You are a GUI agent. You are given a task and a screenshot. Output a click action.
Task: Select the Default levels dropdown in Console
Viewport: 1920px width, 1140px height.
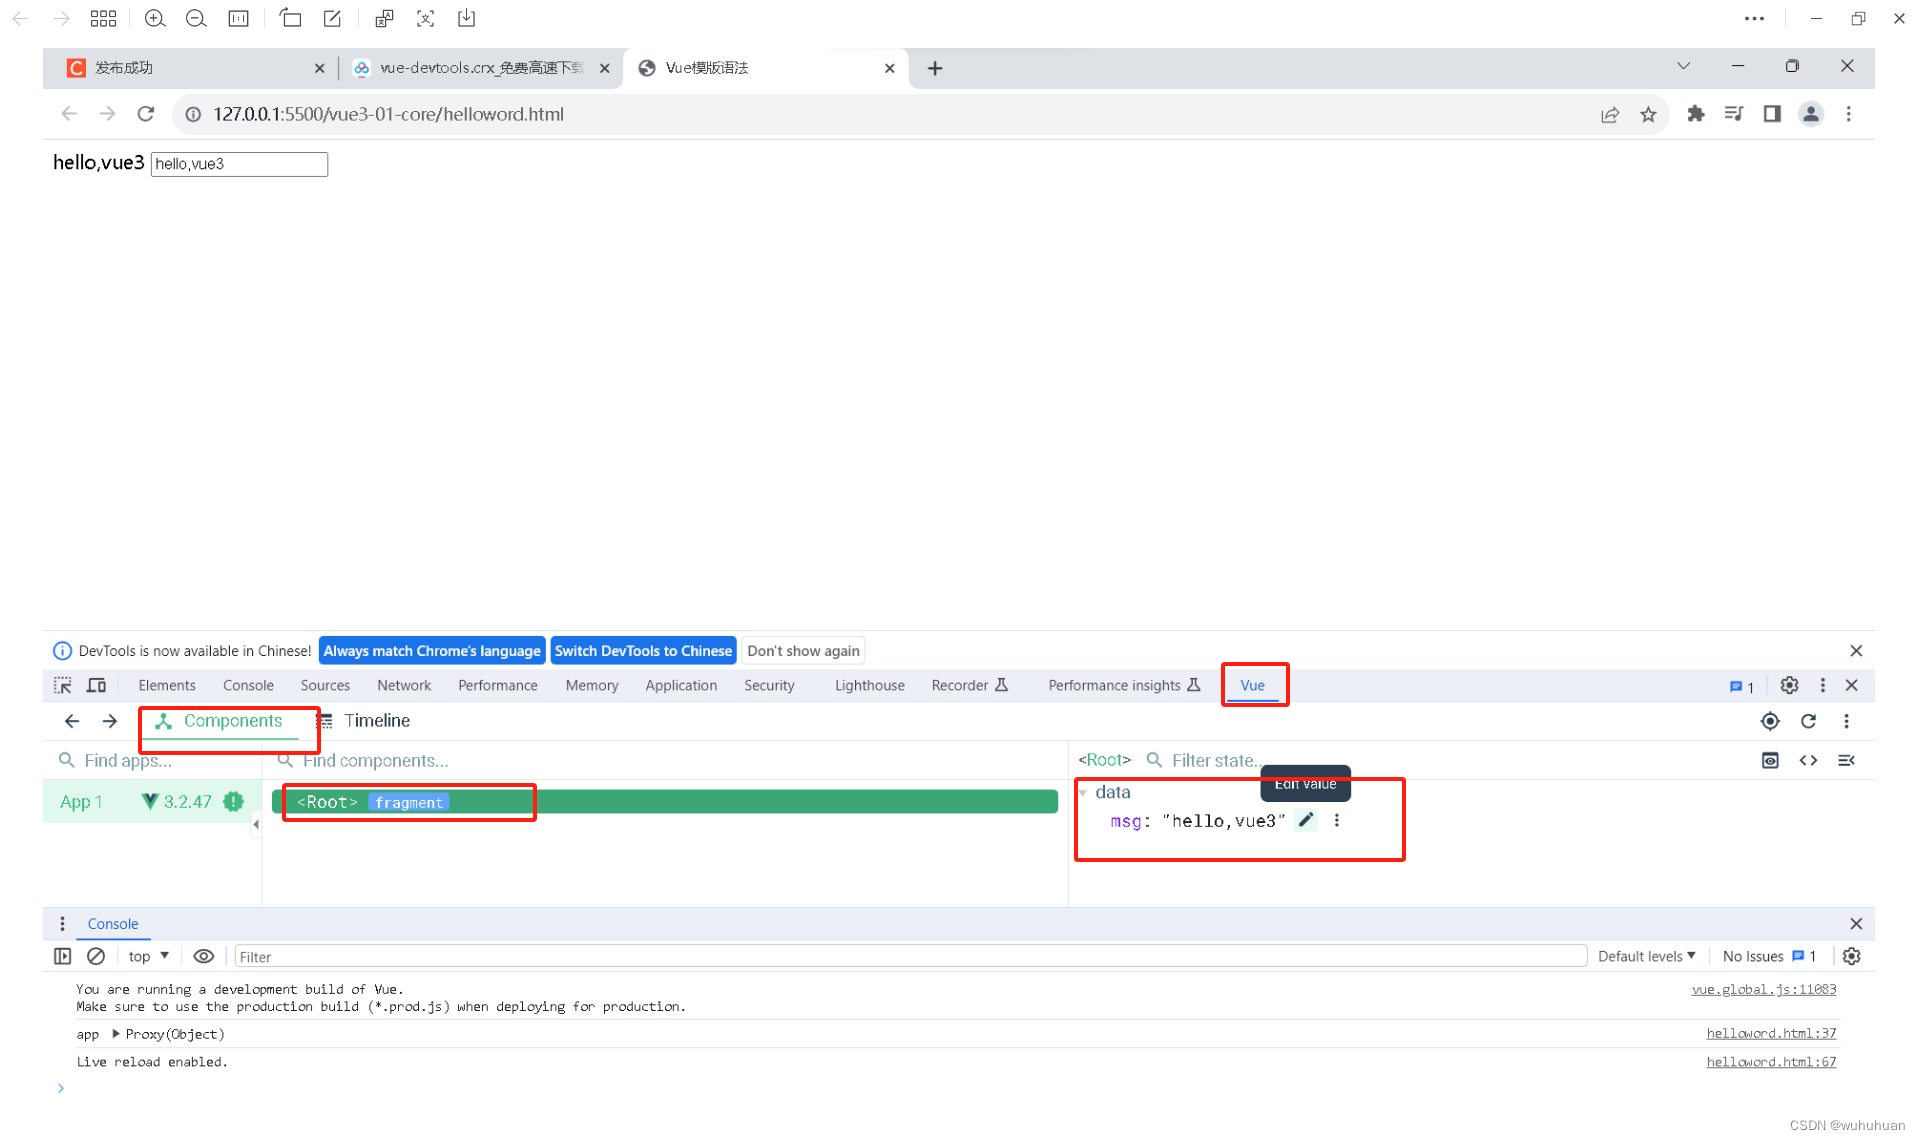[x=1647, y=955]
